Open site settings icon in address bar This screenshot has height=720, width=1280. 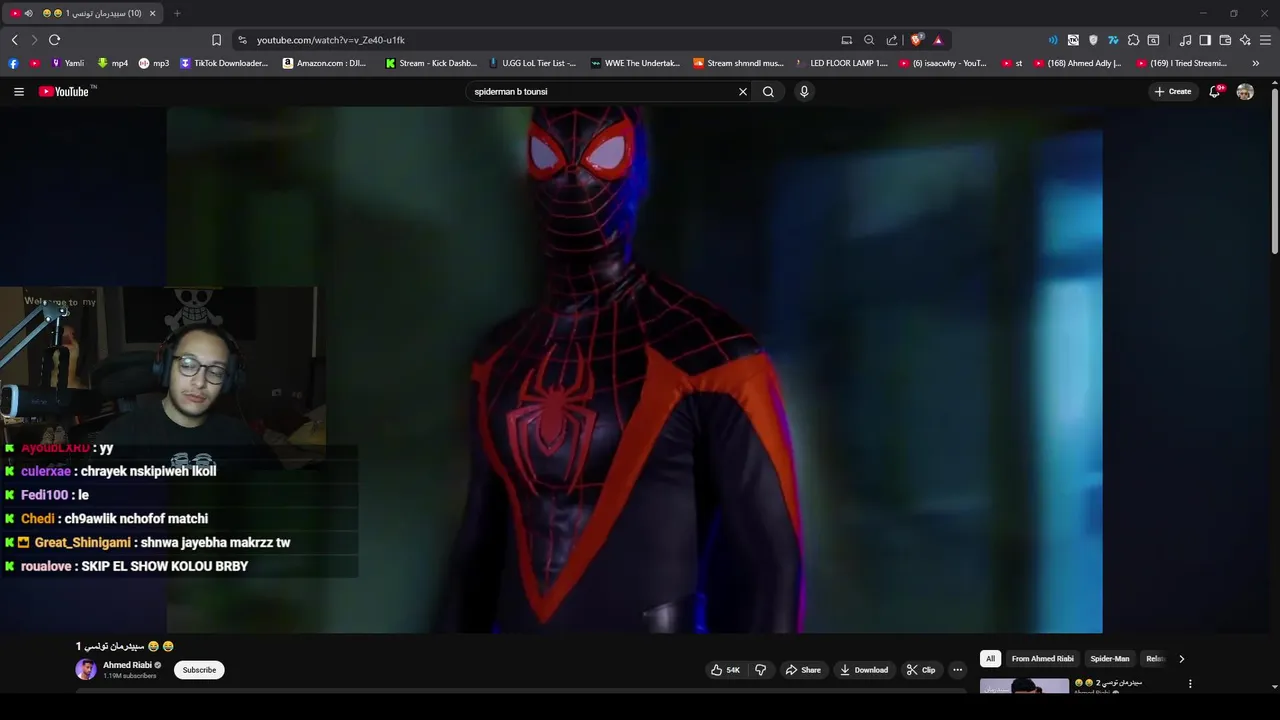coord(242,40)
